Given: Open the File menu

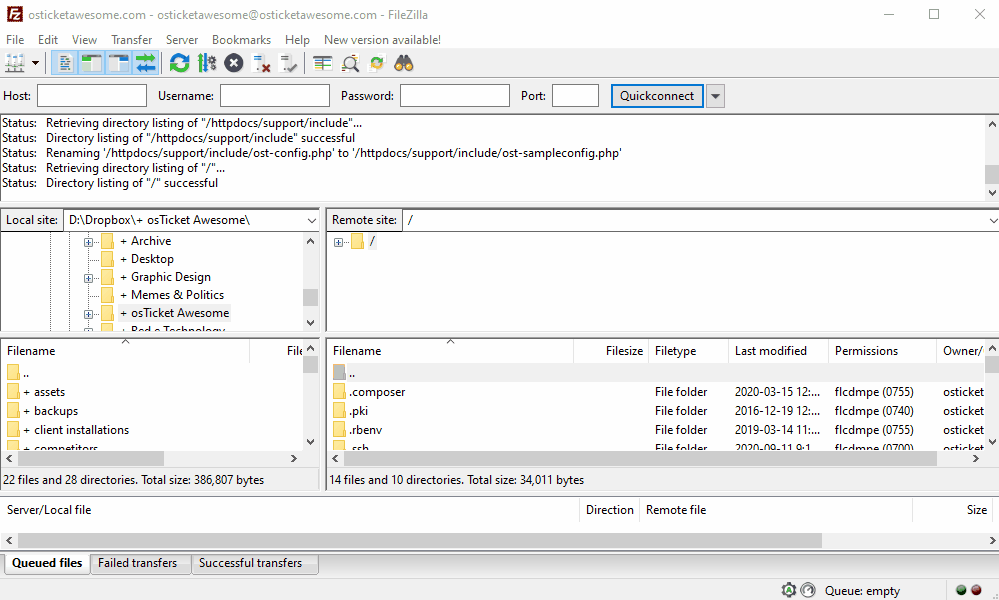Looking at the screenshot, I should tap(15, 39).
